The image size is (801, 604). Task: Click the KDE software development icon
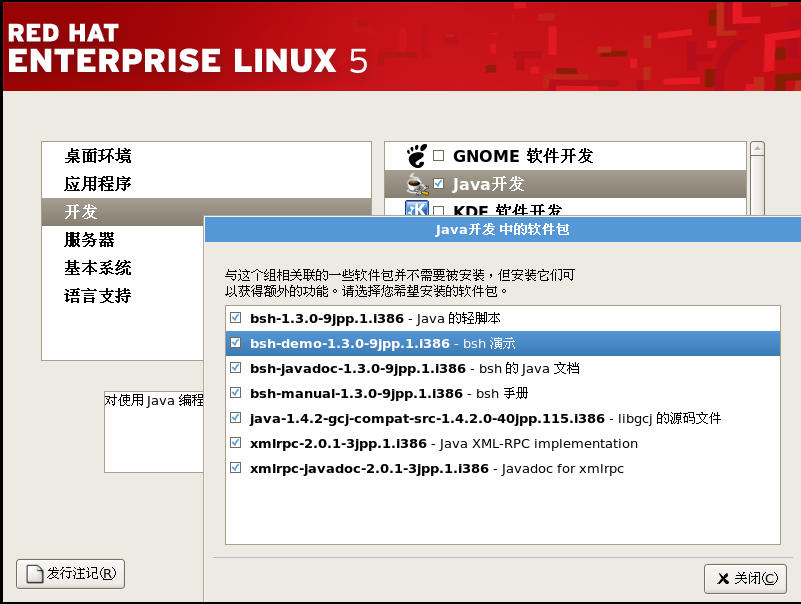(416, 208)
